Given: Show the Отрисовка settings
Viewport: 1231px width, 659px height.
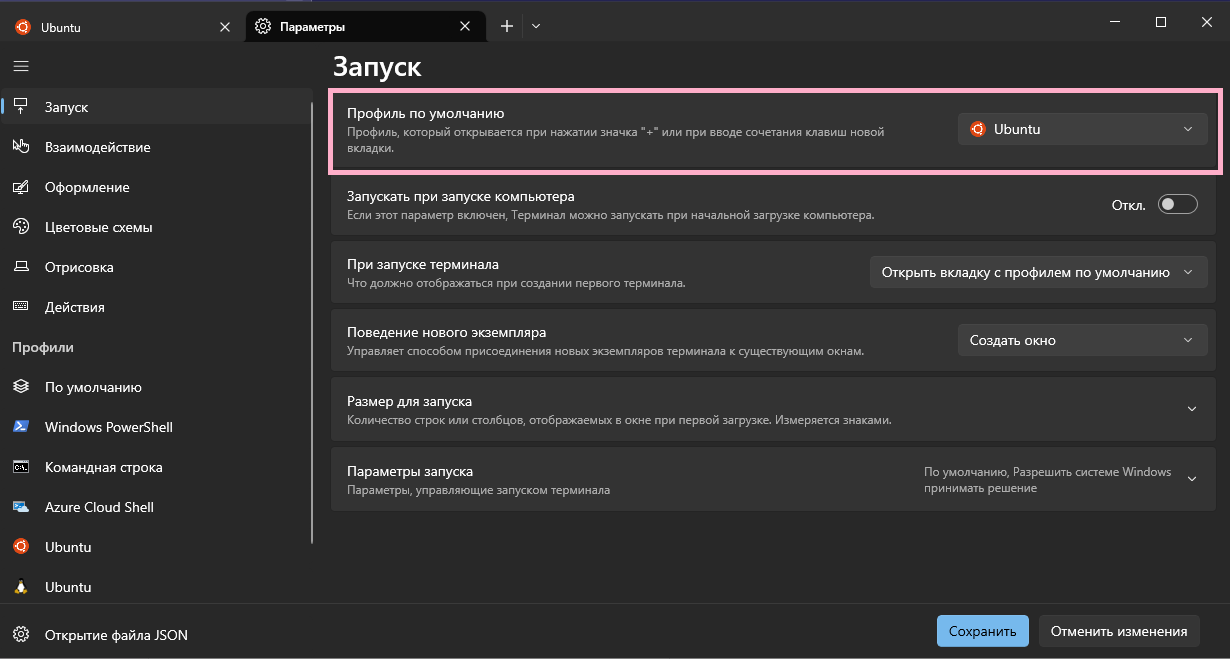Looking at the screenshot, I should pyautogui.click(x=158, y=267).
